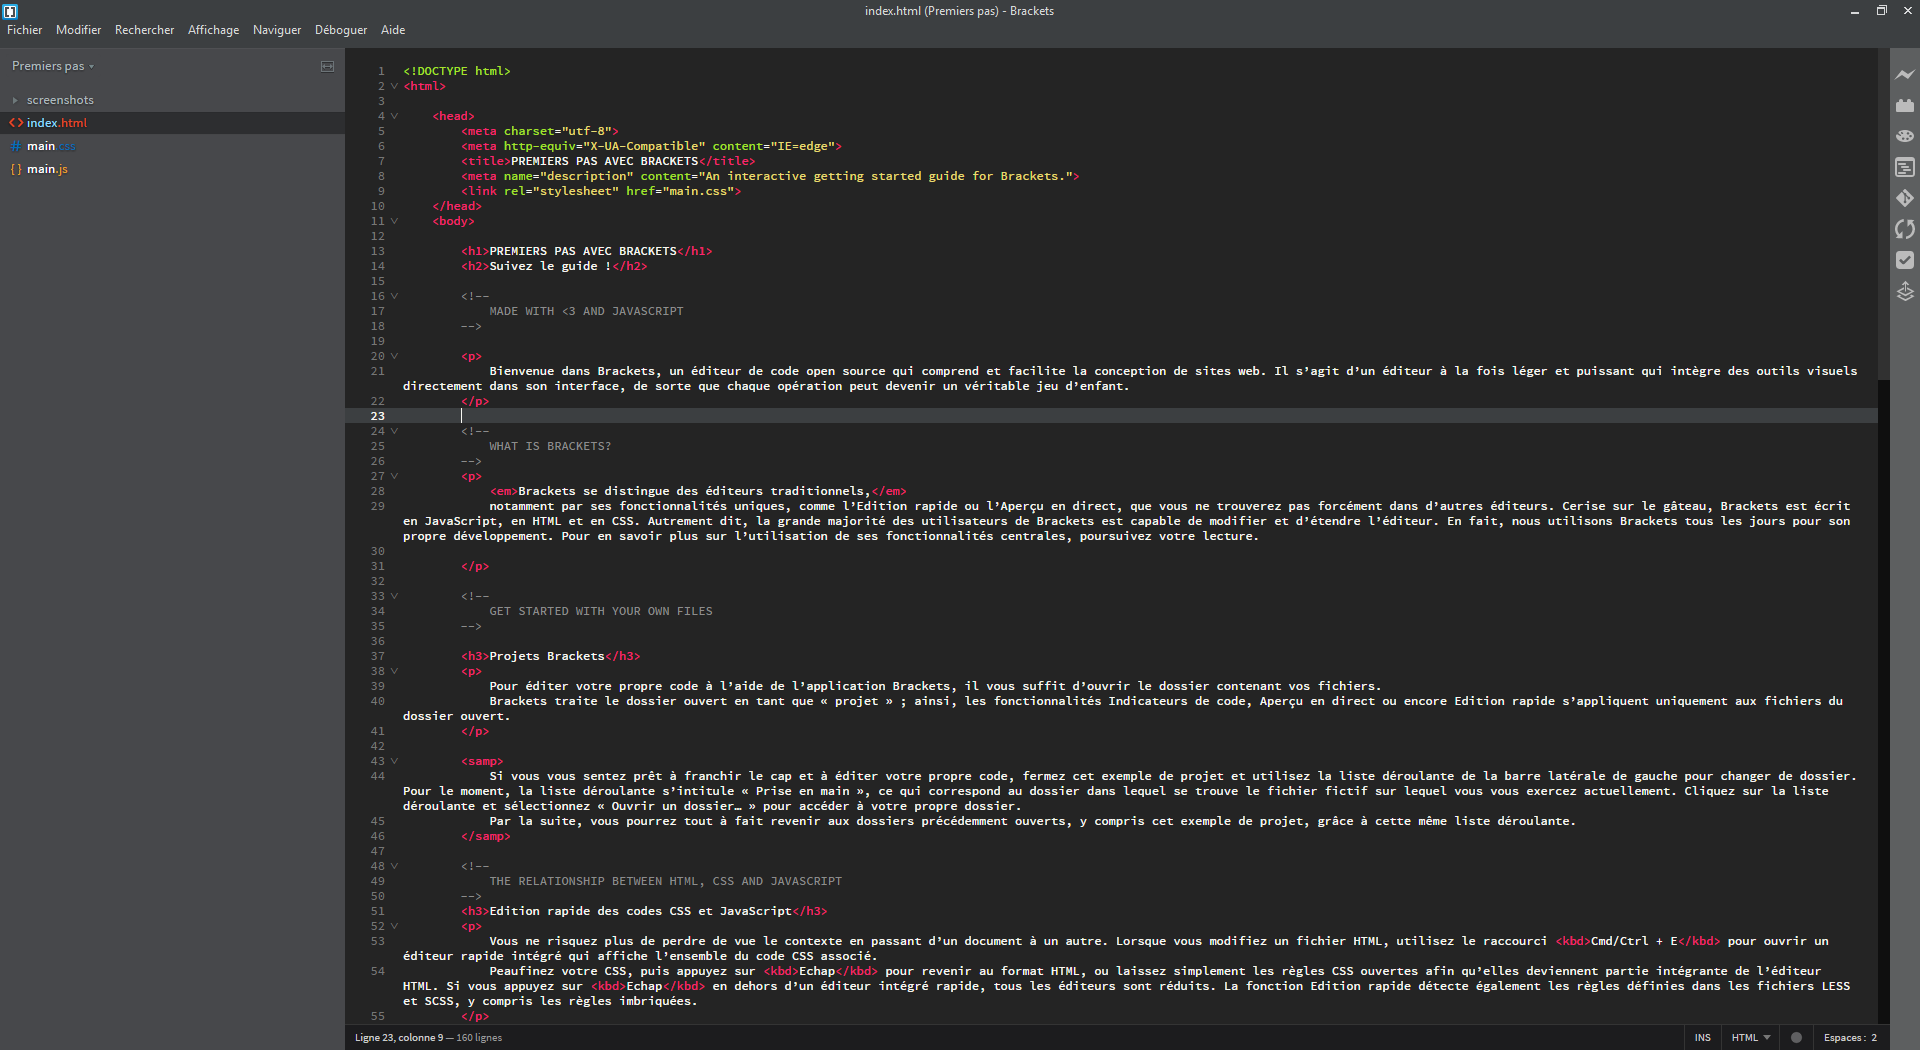
Task: Open the Modifier menu
Action: [78, 30]
